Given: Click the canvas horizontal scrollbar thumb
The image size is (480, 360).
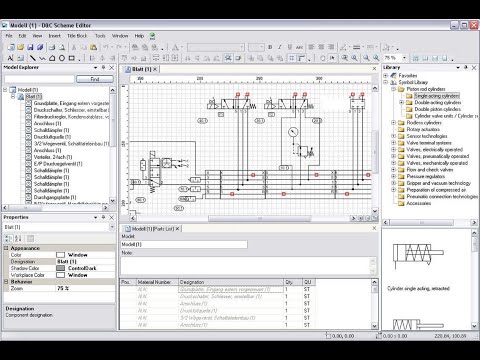Looking at the screenshot, I should pos(260,219).
